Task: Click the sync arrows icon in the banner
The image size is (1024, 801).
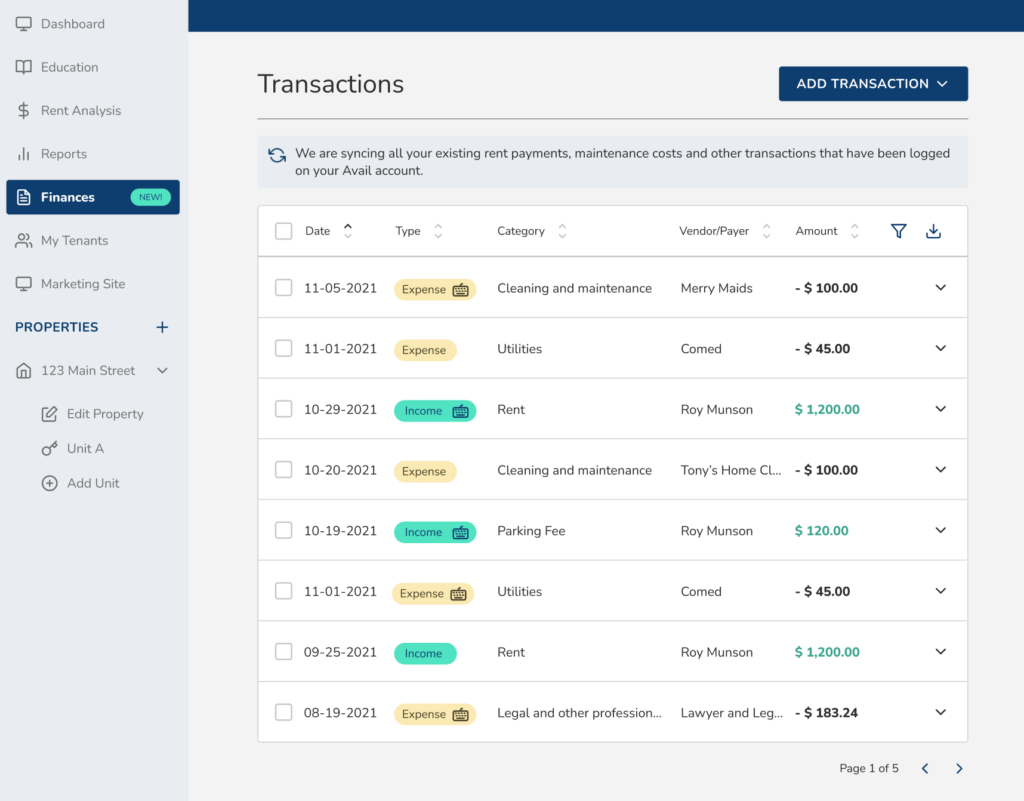Action: coord(275,155)
